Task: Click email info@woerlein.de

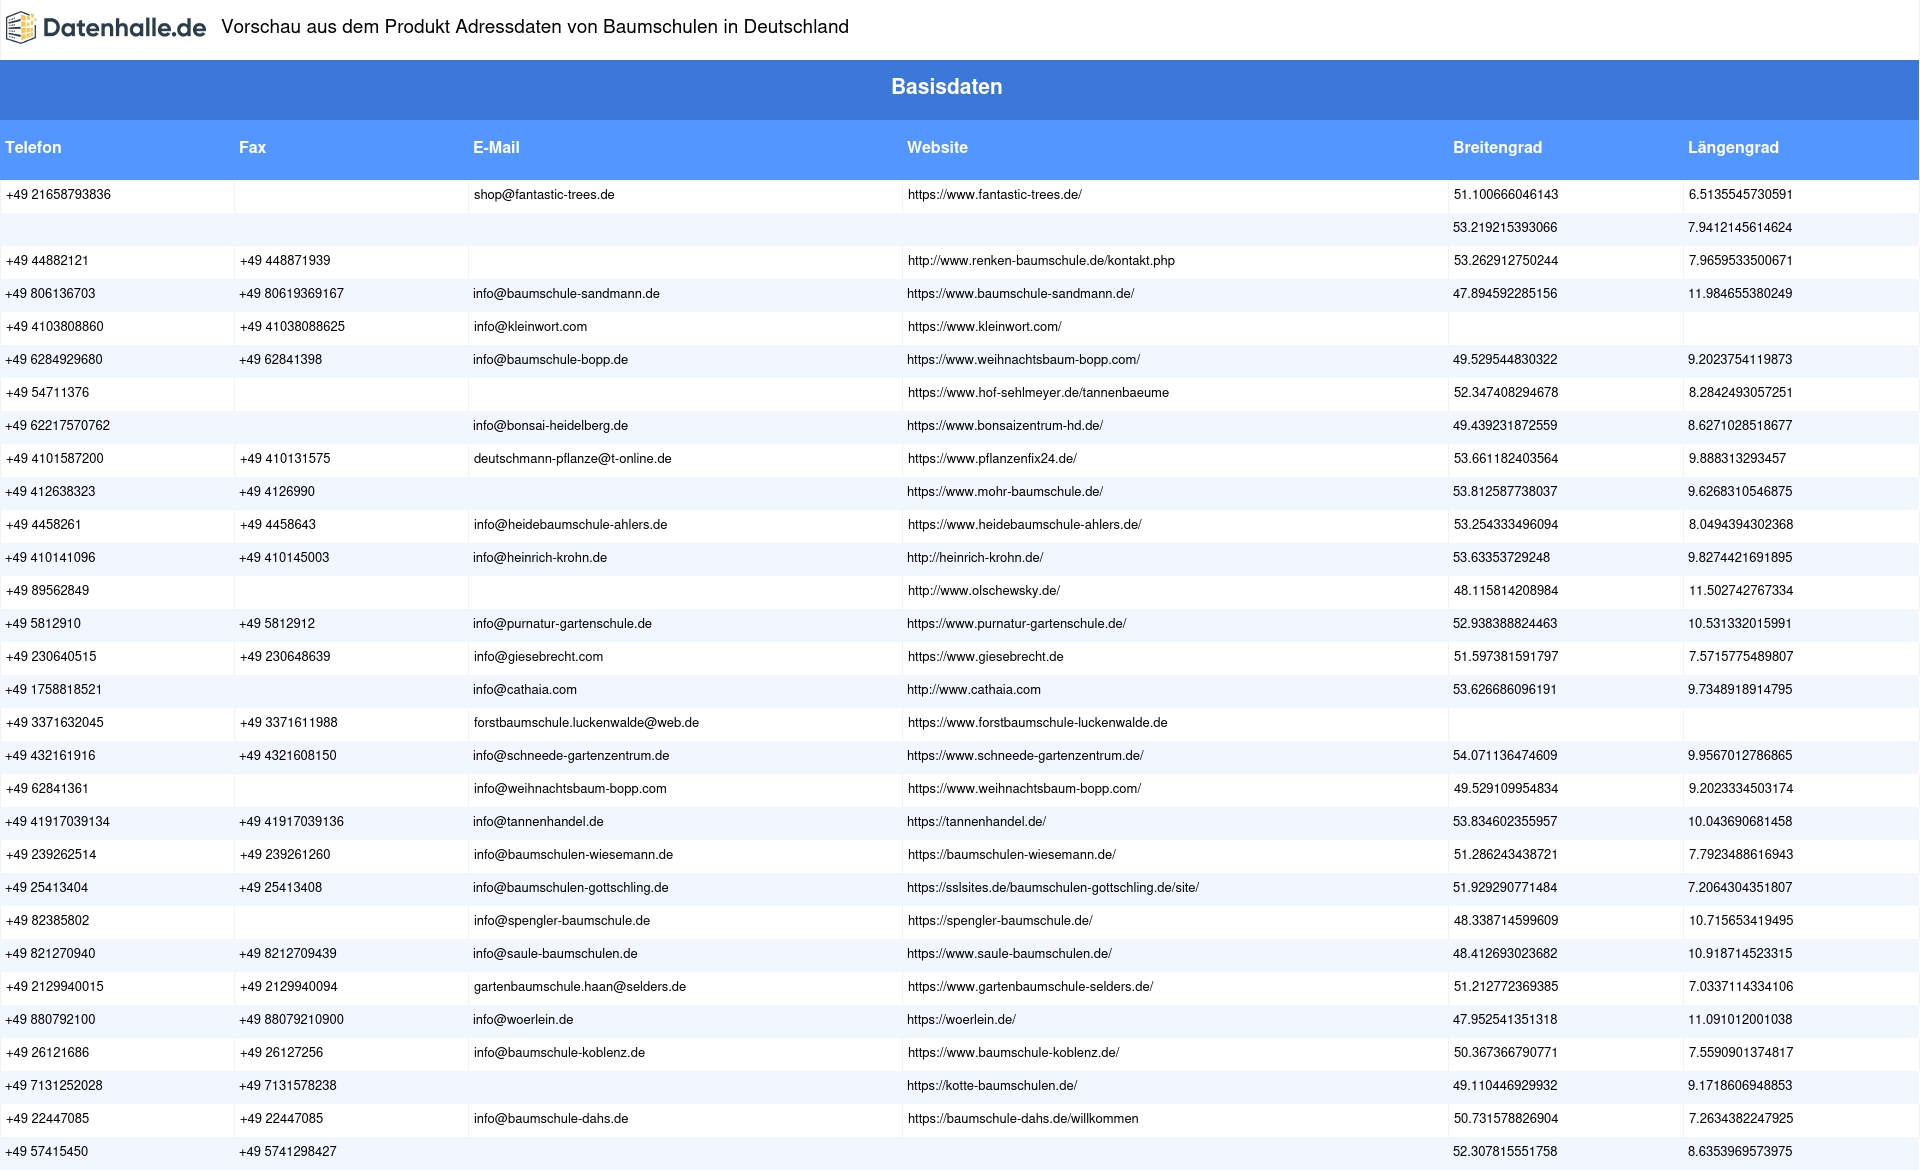Action: point(523,1020)
